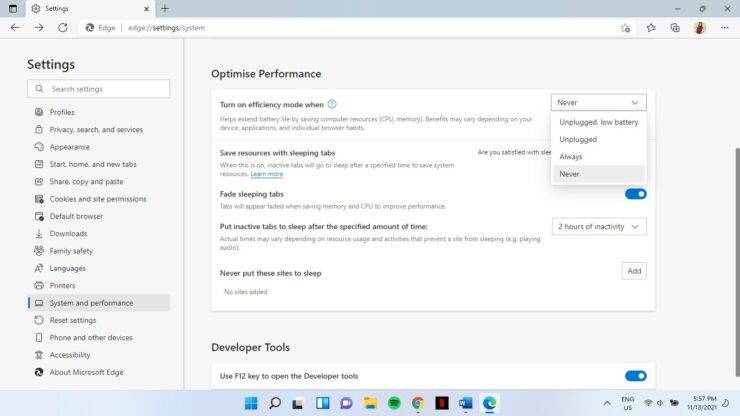Open the red-and-black app icon on taskbar
Screen dimensions: 740x416
click(x=442, y=403)
